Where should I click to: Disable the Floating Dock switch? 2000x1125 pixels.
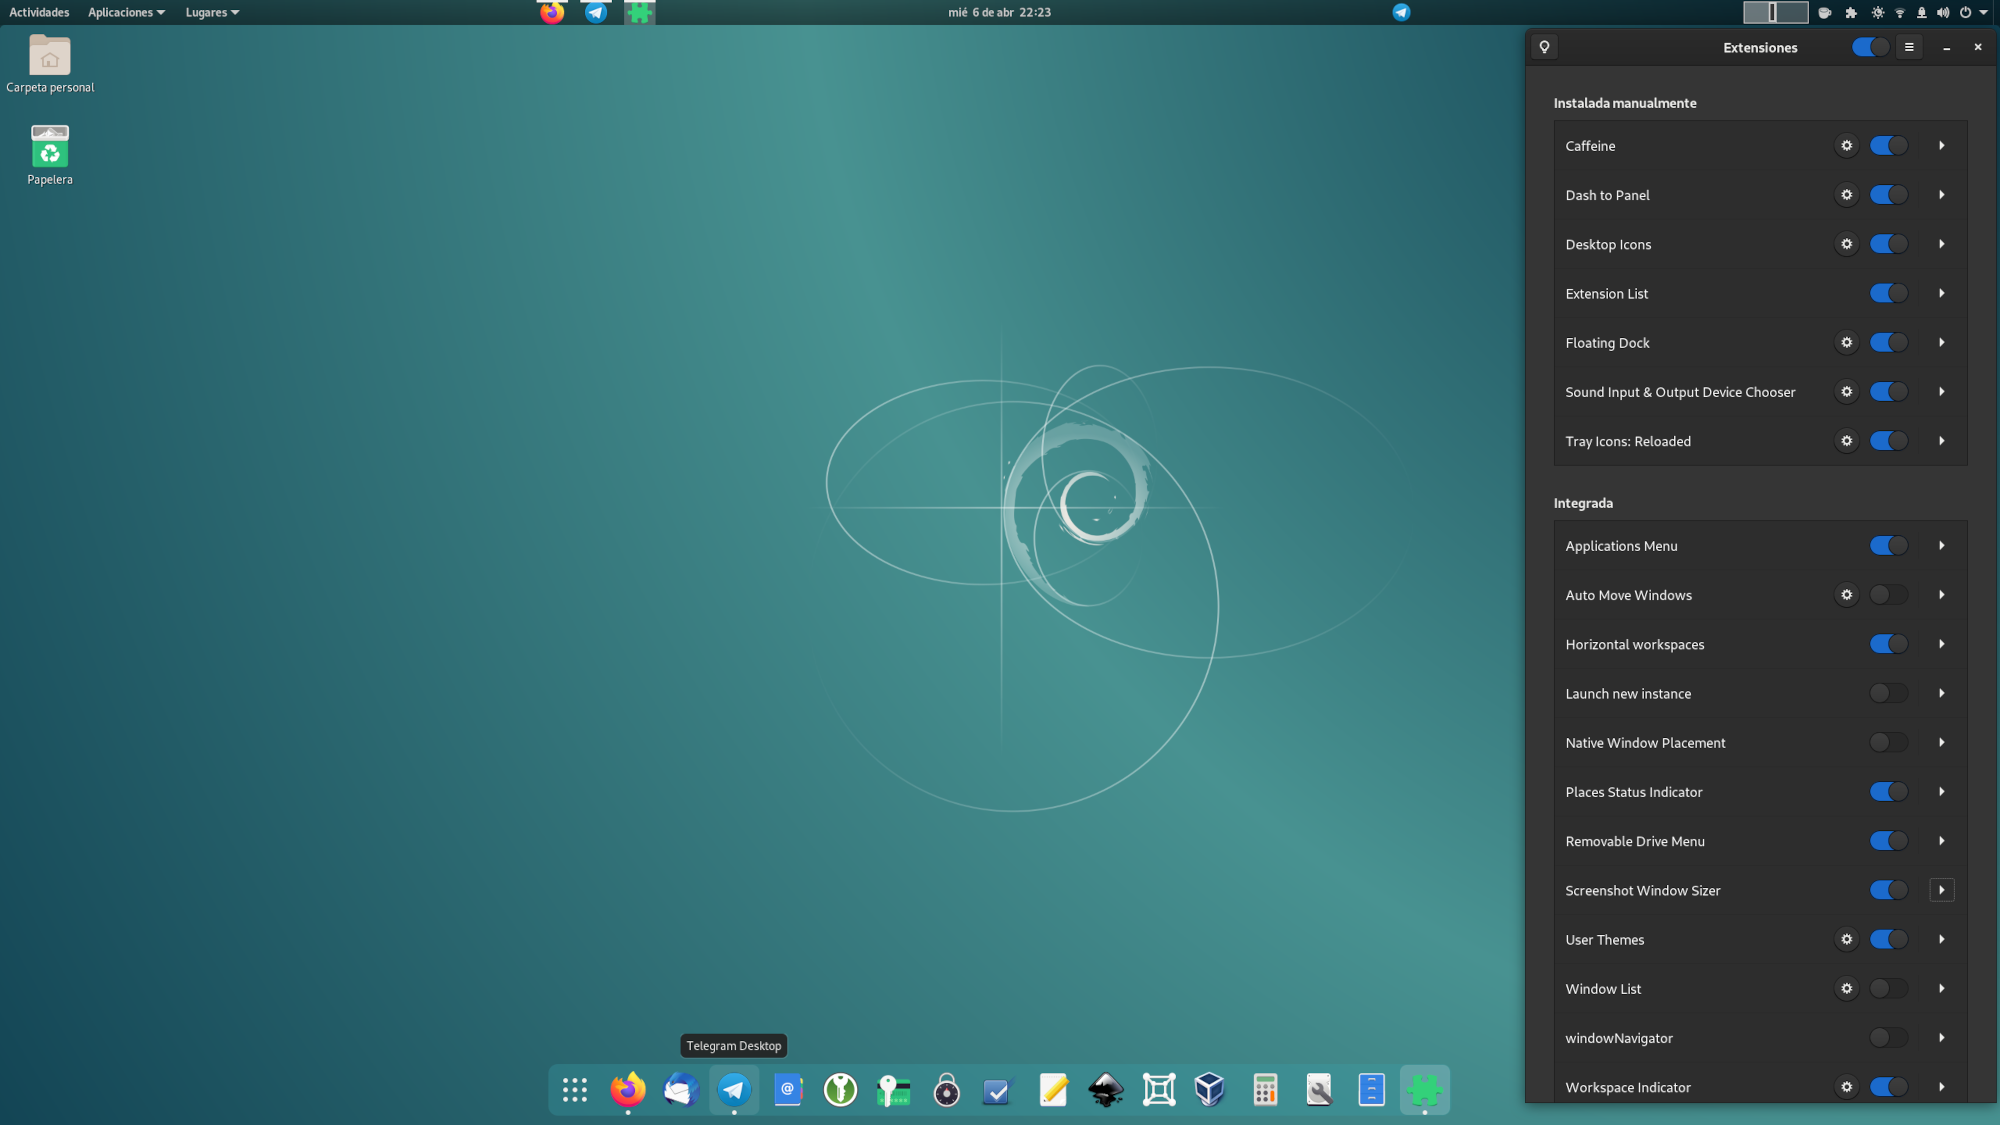point(1889,343)
